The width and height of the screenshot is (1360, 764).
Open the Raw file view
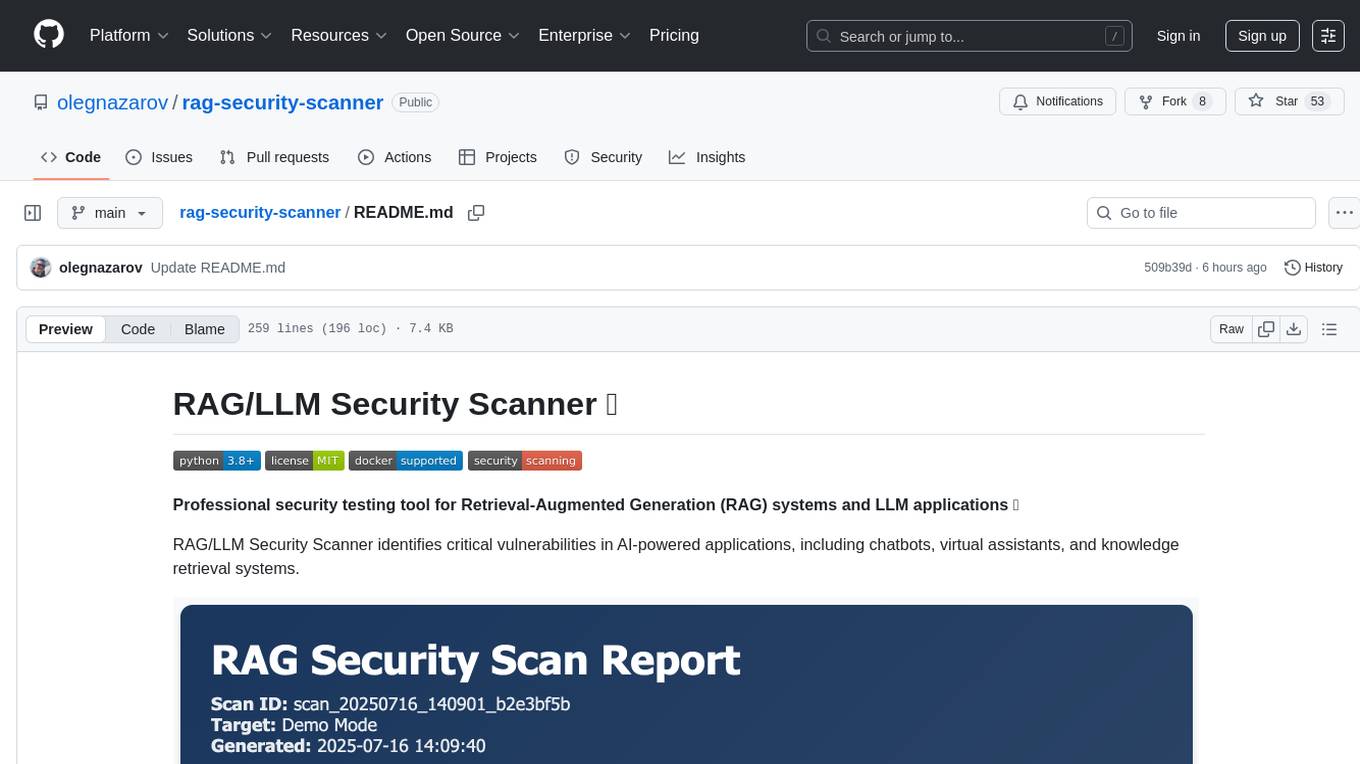click(1231, 329)
